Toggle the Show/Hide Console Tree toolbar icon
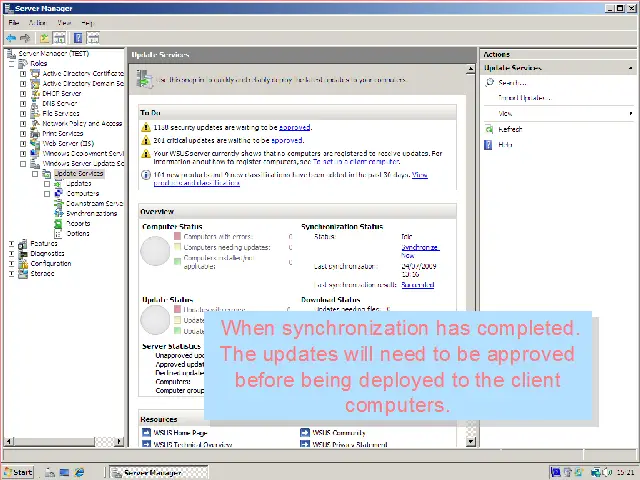The width and height of the screenshot is (640, 480). click(x=60, y=38)
